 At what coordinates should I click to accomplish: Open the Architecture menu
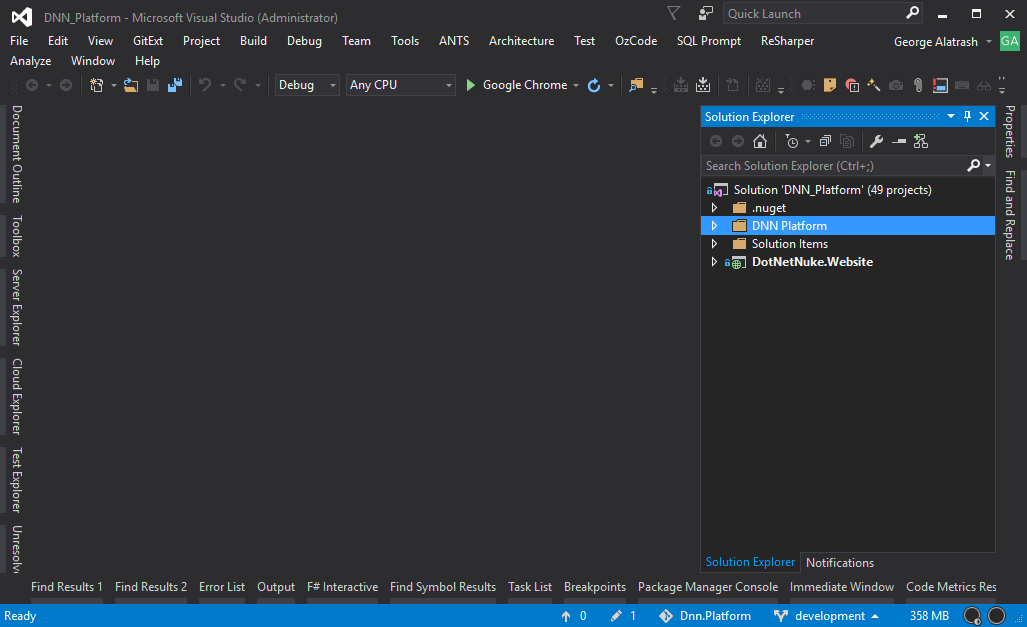(x=521, y=41)
